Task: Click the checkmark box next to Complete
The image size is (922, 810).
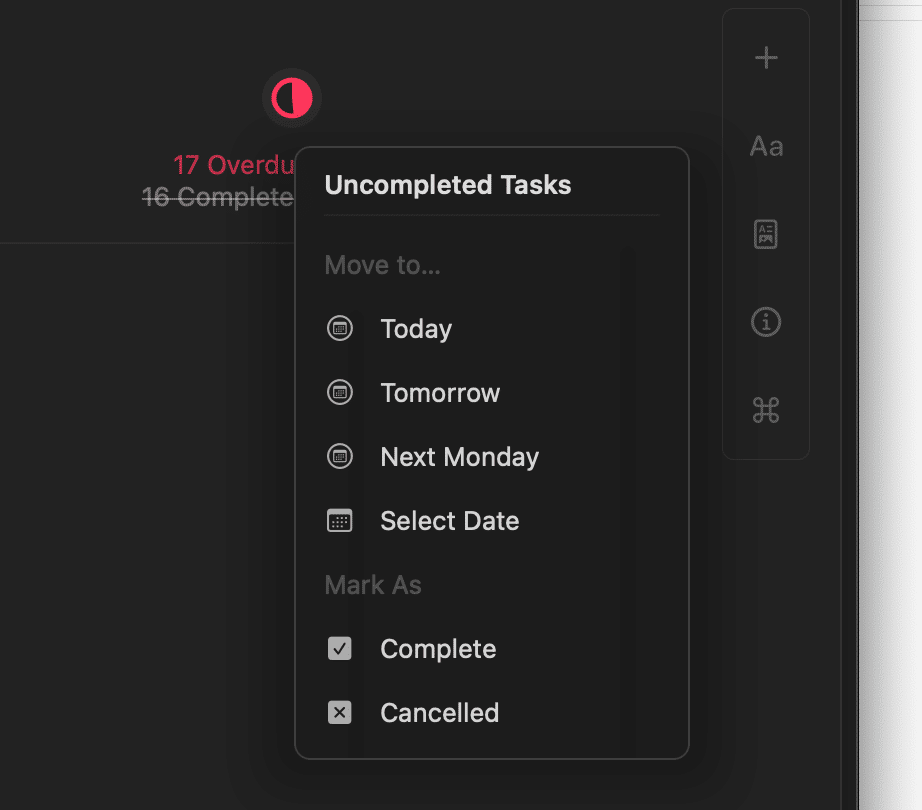Action: pos(340,648)
